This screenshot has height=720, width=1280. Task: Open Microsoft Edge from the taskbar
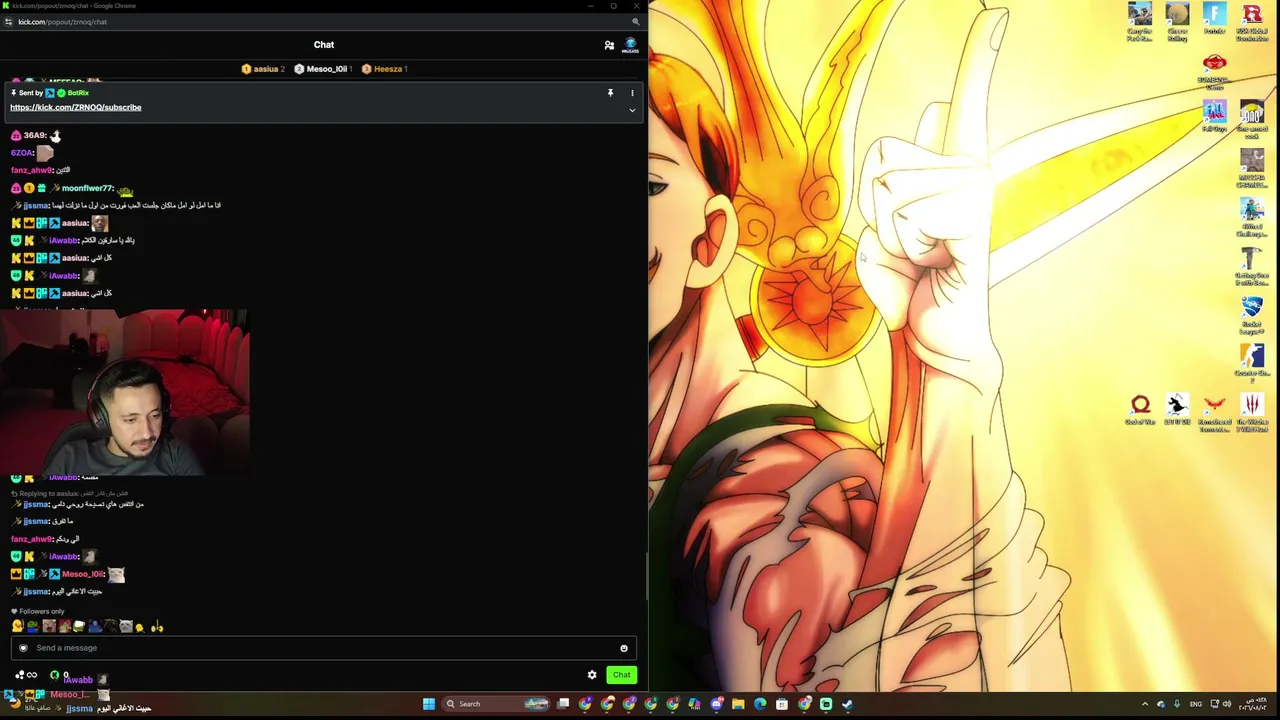point(760,704)
